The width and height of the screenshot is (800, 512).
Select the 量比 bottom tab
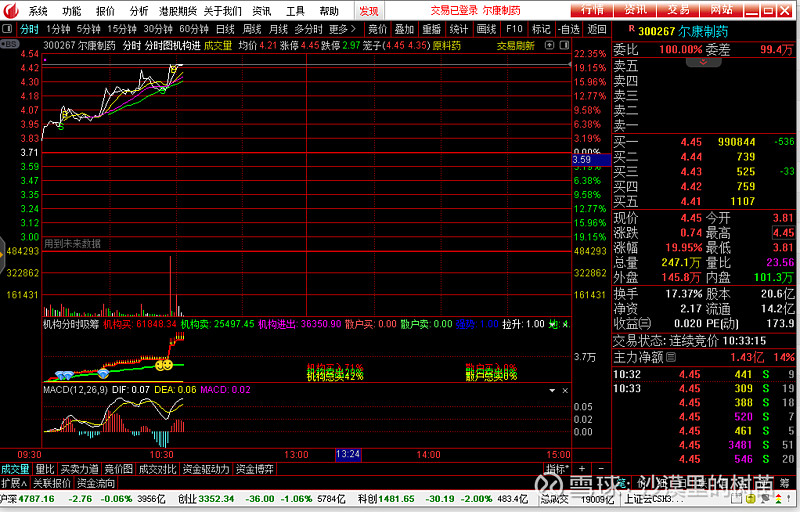(x=45, y=469)
